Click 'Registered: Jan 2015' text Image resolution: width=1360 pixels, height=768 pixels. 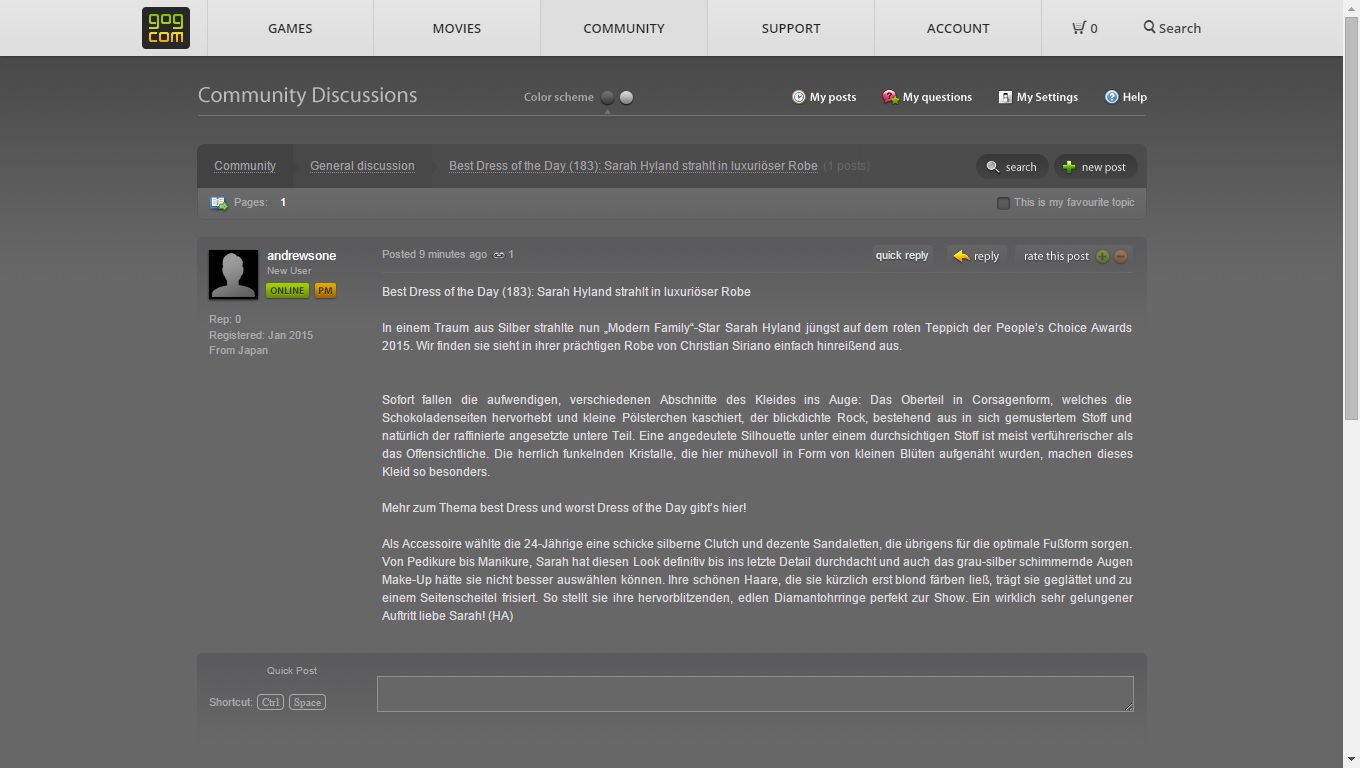tap(261, 335)
